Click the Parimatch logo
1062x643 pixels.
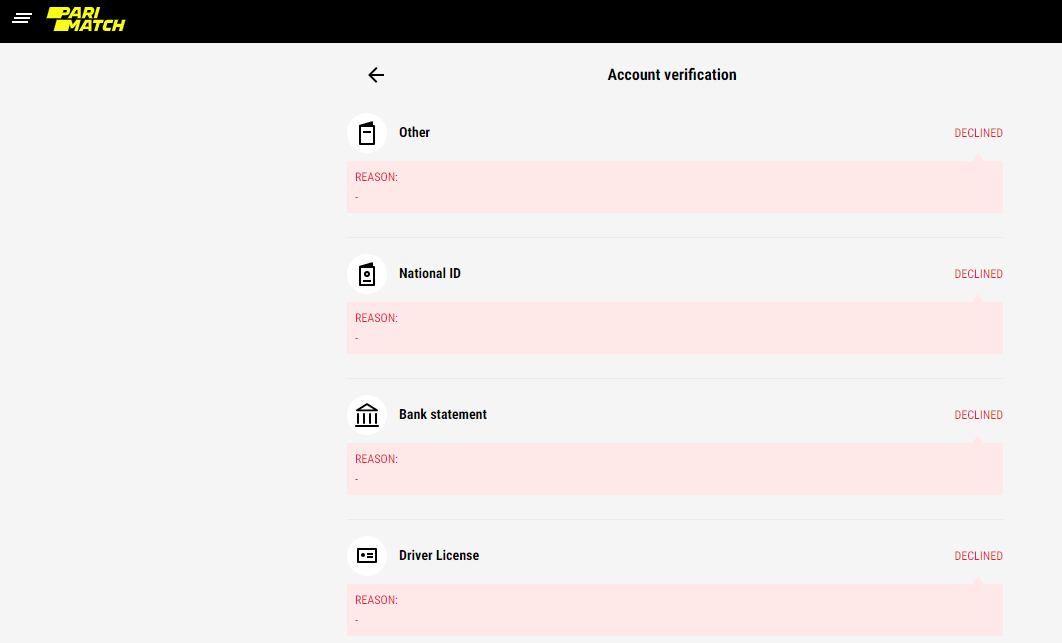86,19
